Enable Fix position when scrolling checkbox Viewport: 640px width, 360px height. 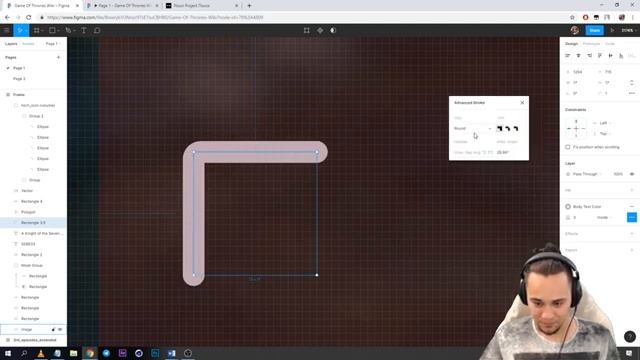tap(568, 147)
